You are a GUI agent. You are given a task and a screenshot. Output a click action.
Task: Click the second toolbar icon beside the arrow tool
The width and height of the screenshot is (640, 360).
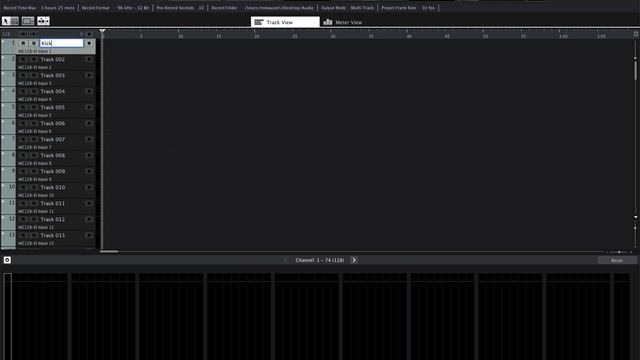pos(28,21)
